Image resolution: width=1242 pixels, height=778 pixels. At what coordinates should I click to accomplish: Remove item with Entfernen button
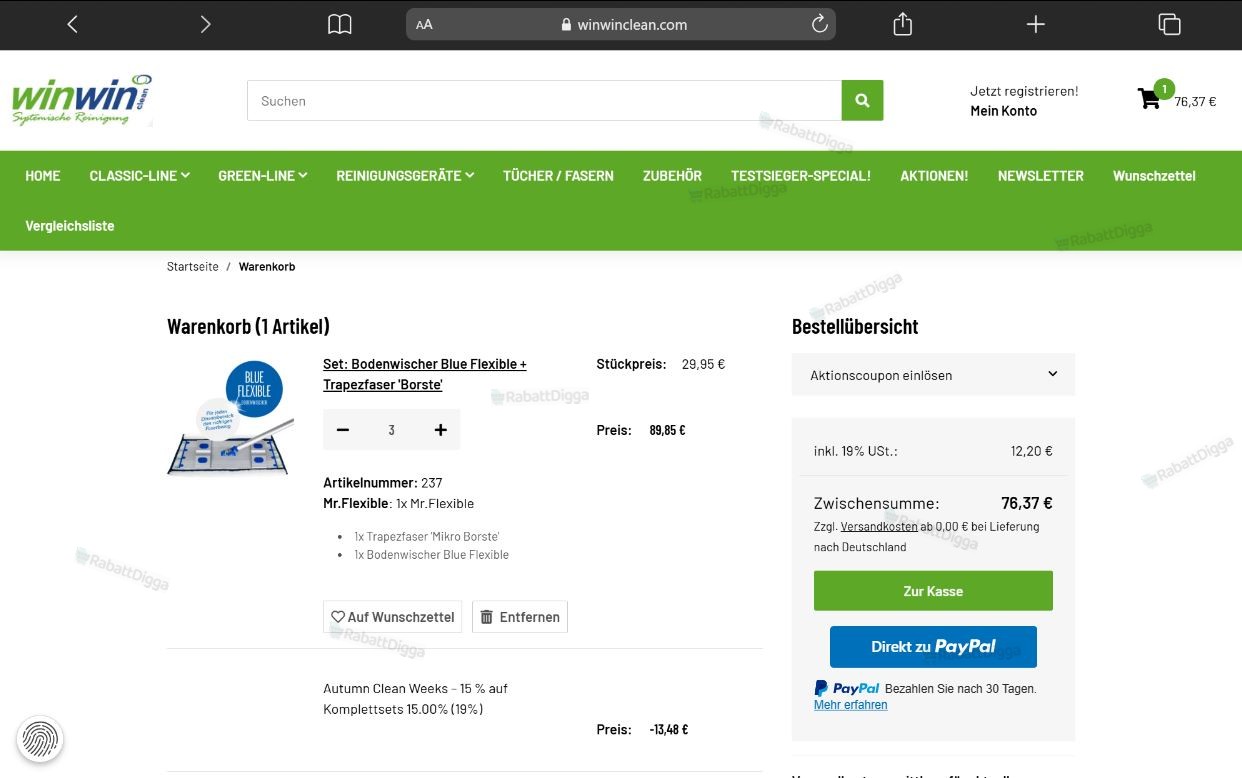click(520, 617)
